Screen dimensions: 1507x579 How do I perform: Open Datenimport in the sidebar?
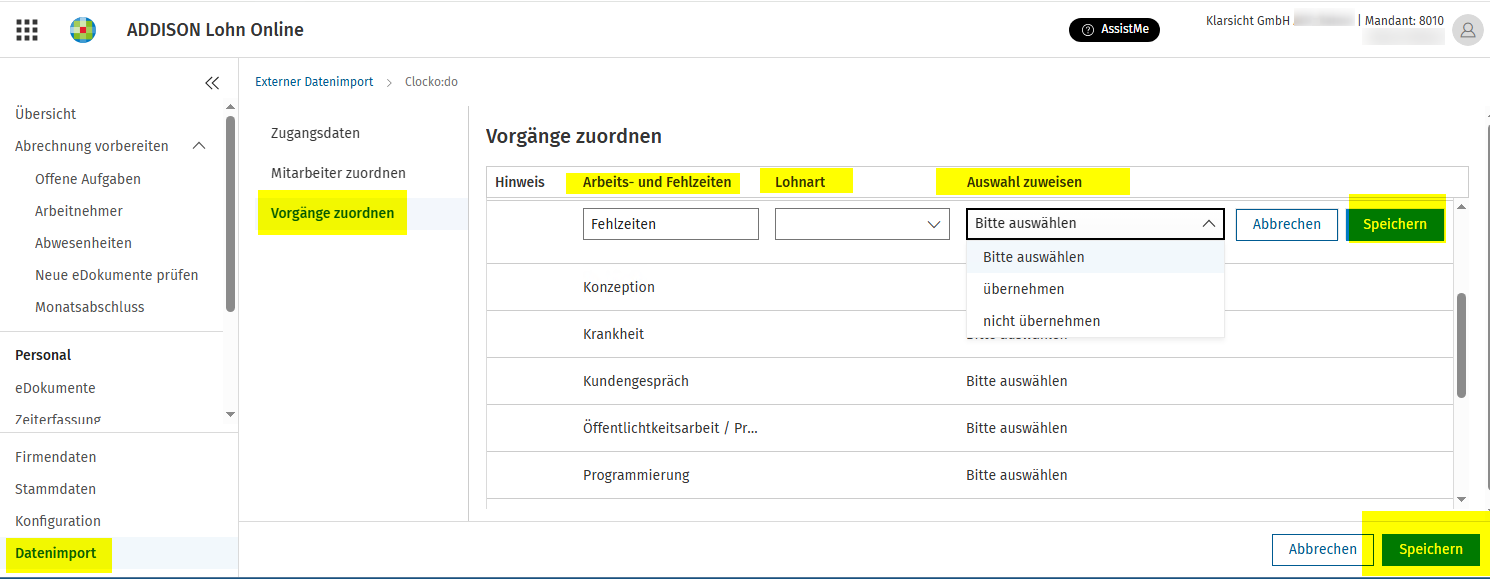56,553
